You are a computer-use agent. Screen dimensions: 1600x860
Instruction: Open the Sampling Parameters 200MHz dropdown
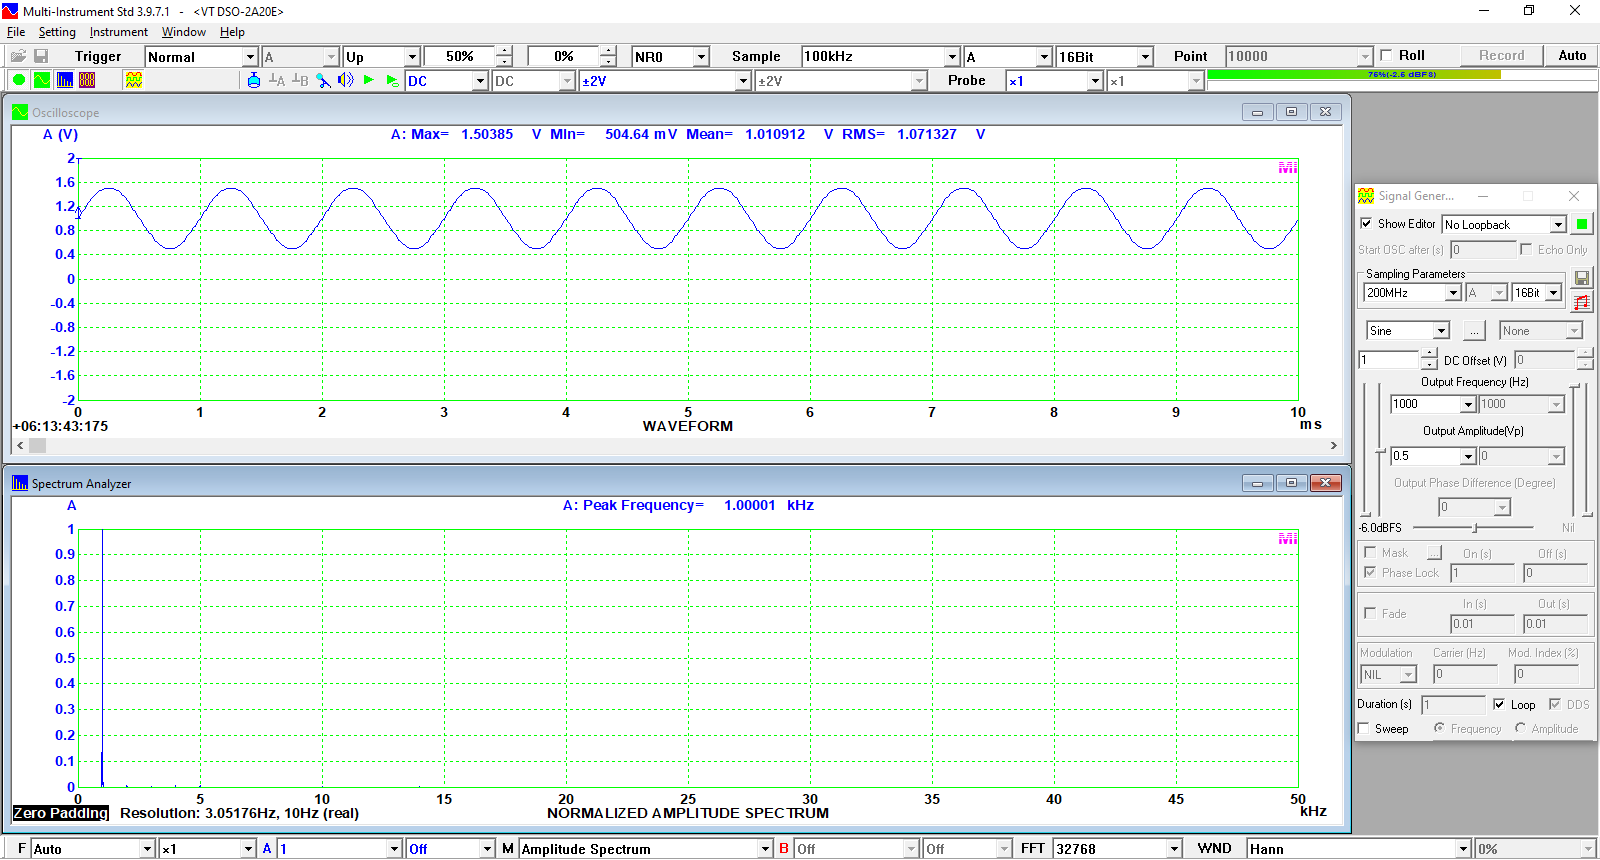point(1413,293)
